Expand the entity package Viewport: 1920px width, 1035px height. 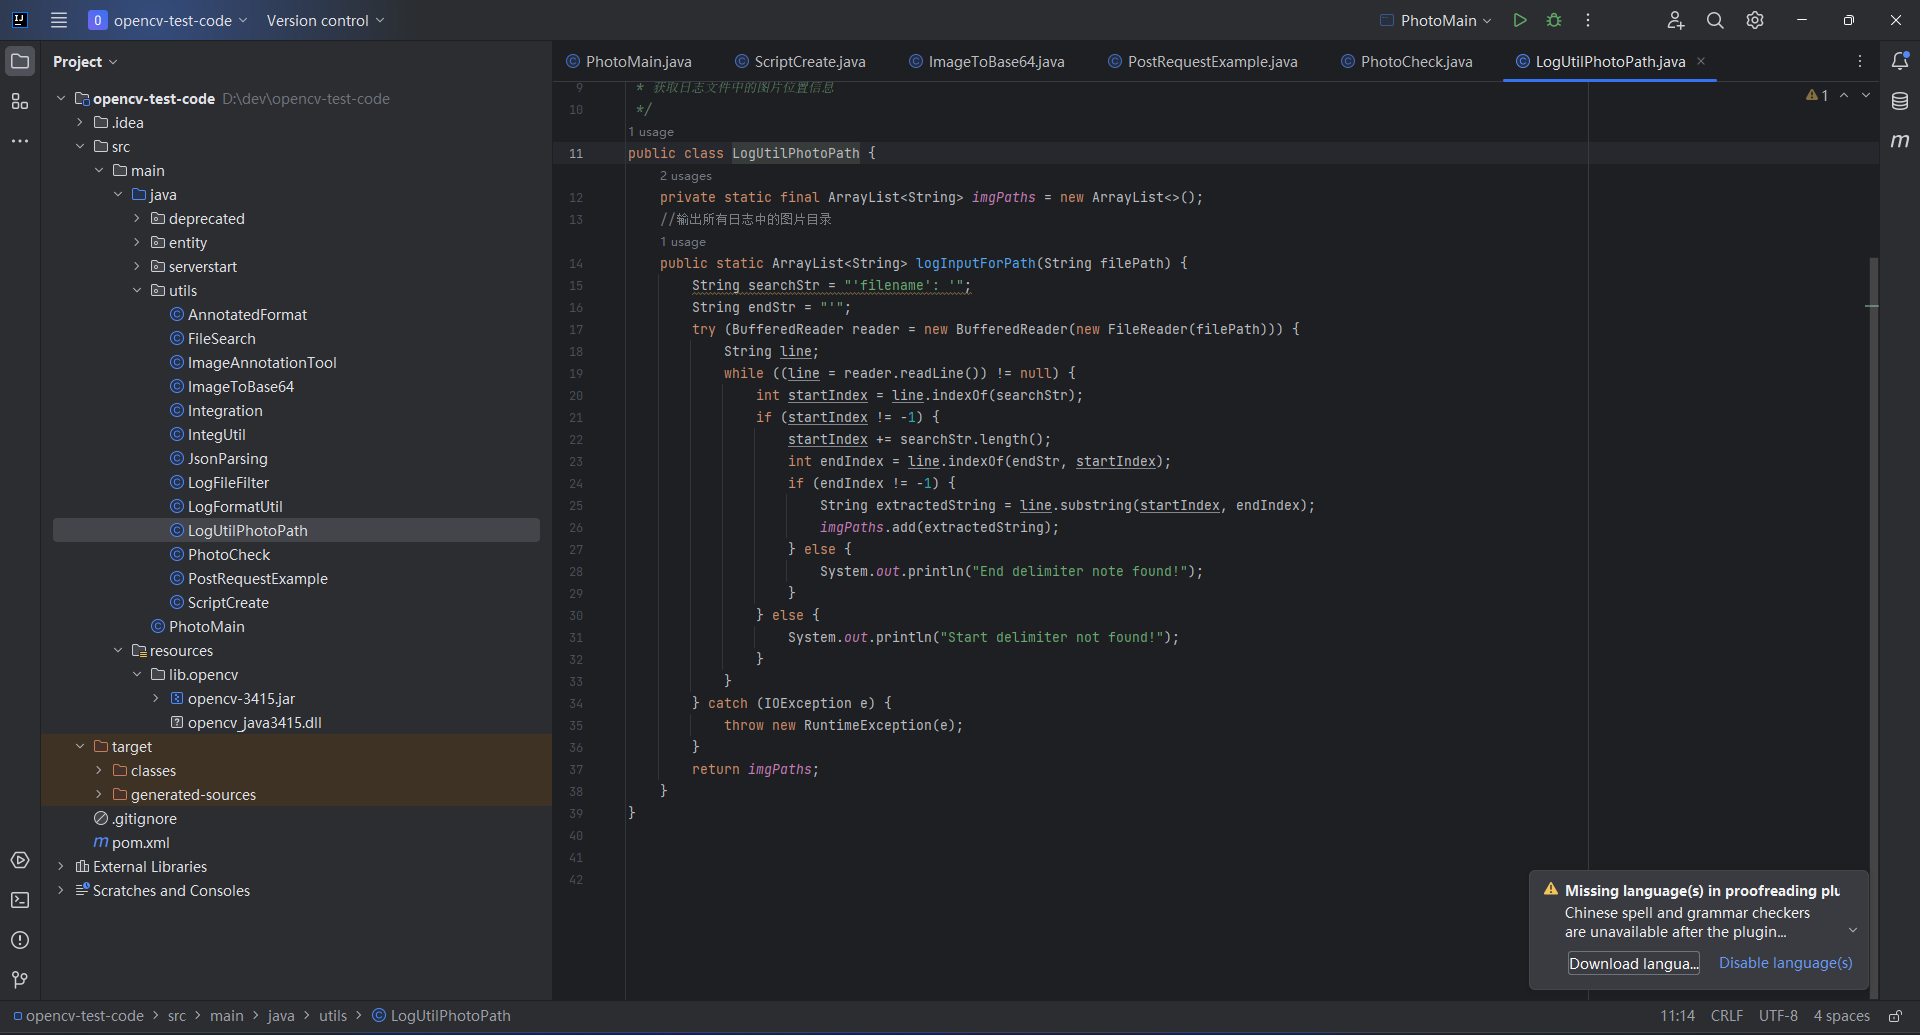(137, 242)
